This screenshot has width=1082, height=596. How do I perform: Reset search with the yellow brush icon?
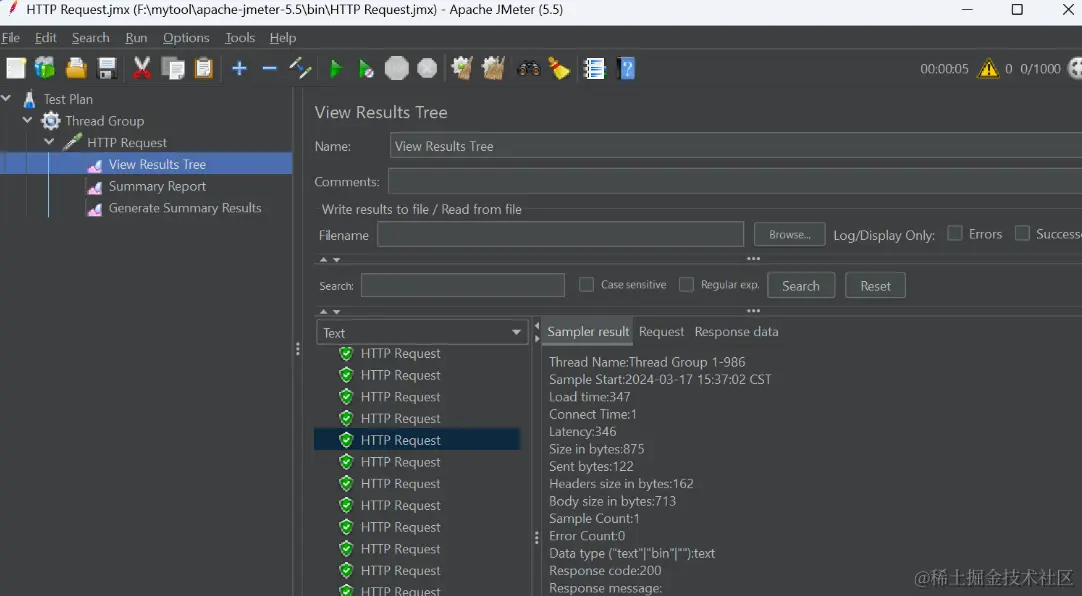(559, 68)
